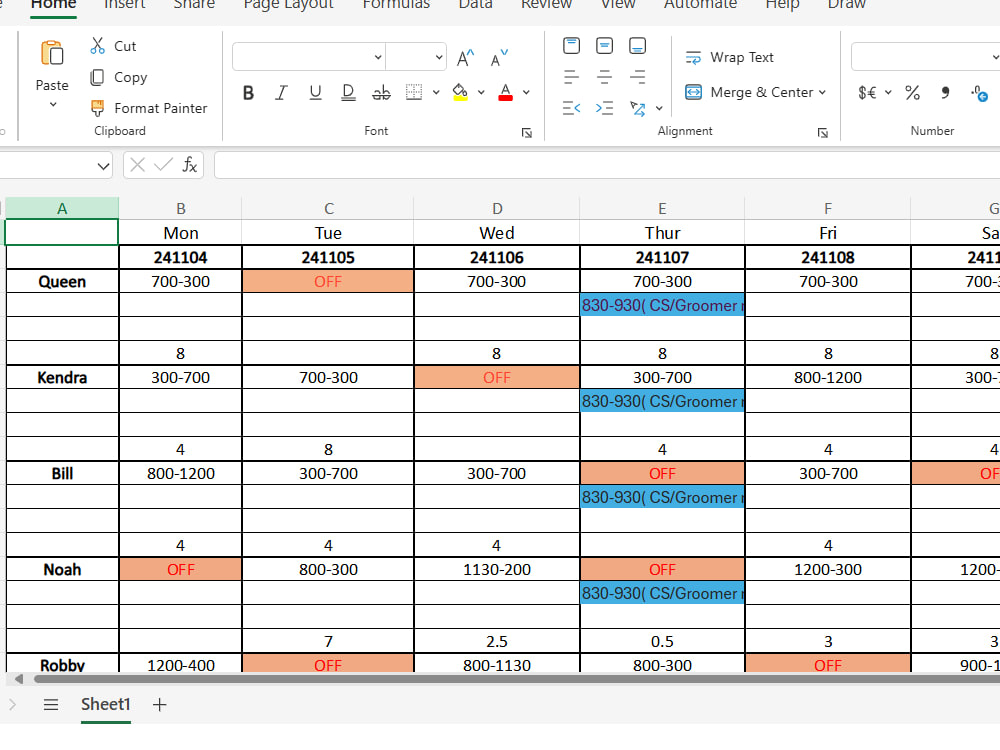Screen dimensions: 1000x750
Task: Decrease font size with the smaller A icon
Action: (x=499, y=58)
